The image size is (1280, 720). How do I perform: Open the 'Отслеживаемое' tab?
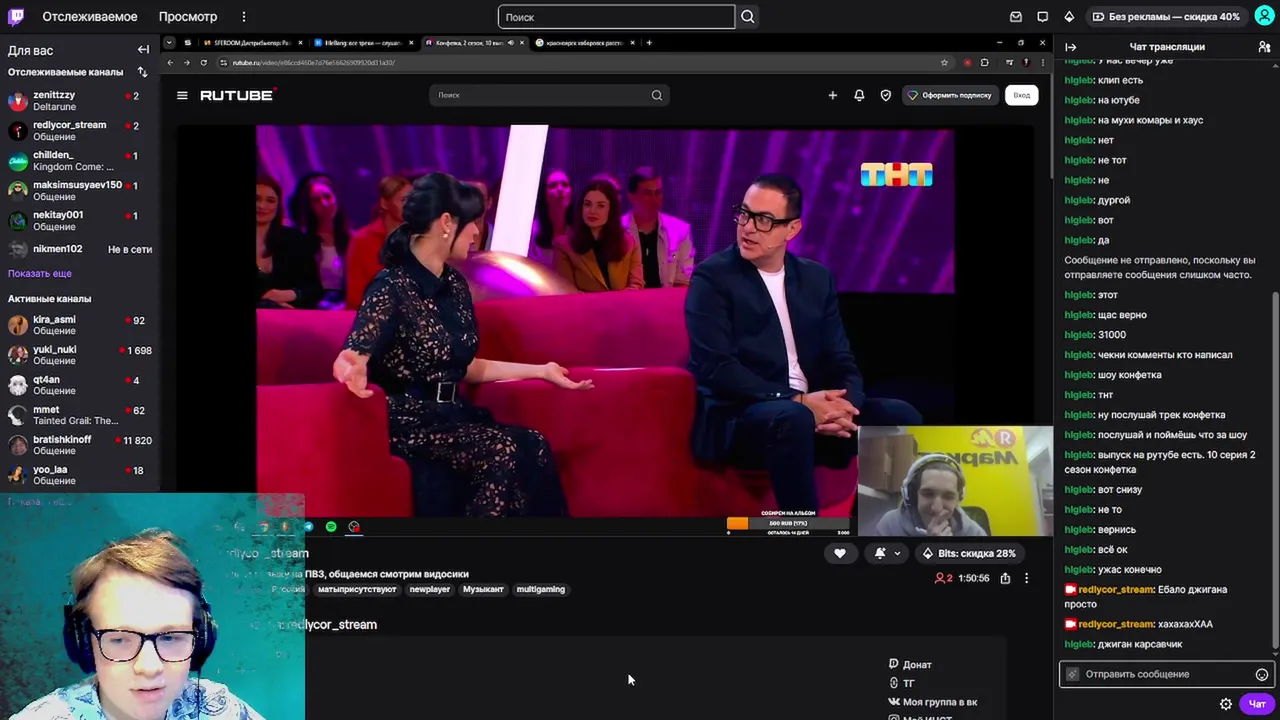pos(90,16)
